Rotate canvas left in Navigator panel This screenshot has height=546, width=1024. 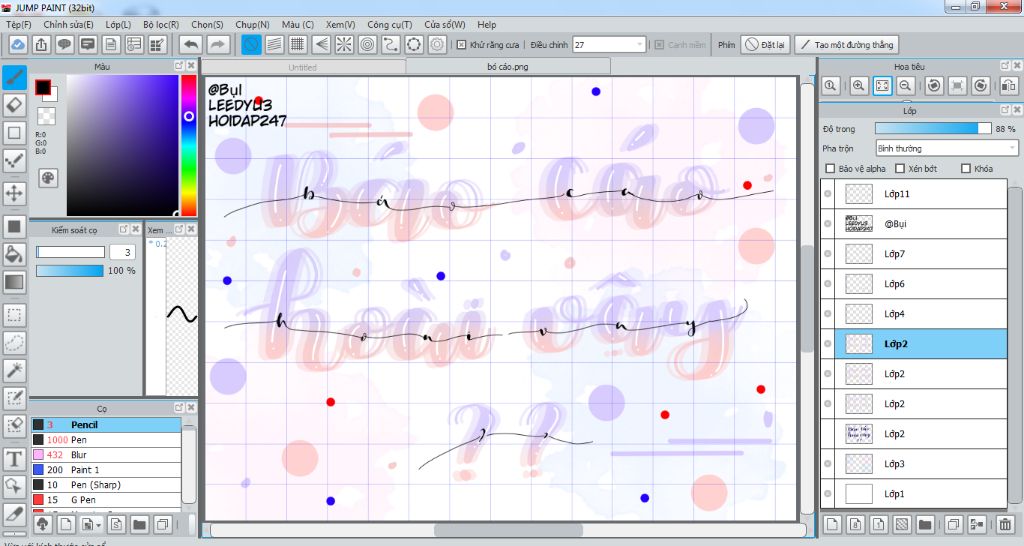coord(934,86)
